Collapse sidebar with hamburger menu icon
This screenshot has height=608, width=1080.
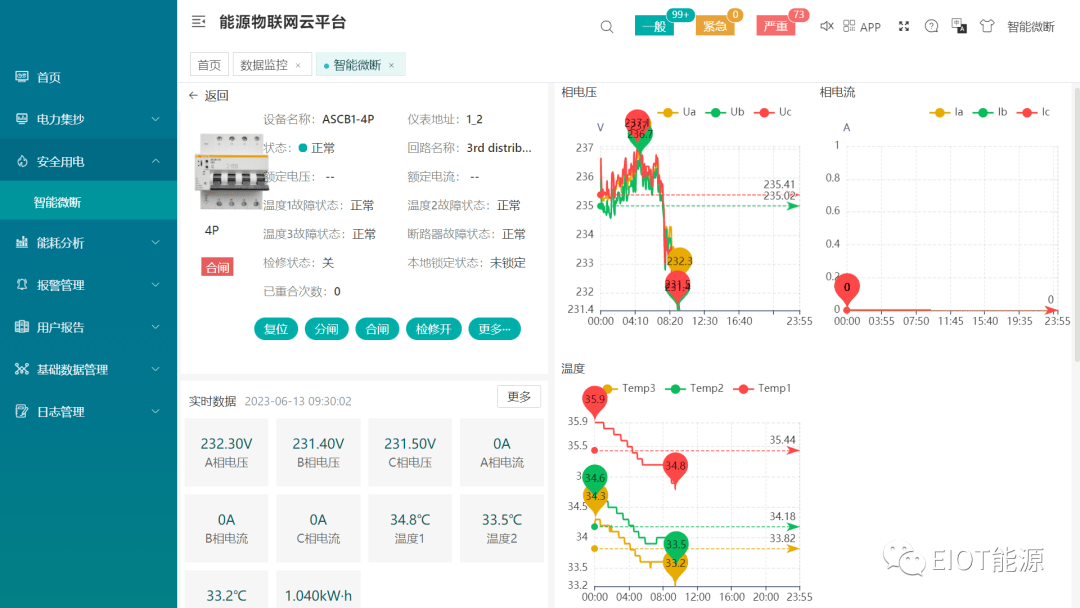[198, 22]
